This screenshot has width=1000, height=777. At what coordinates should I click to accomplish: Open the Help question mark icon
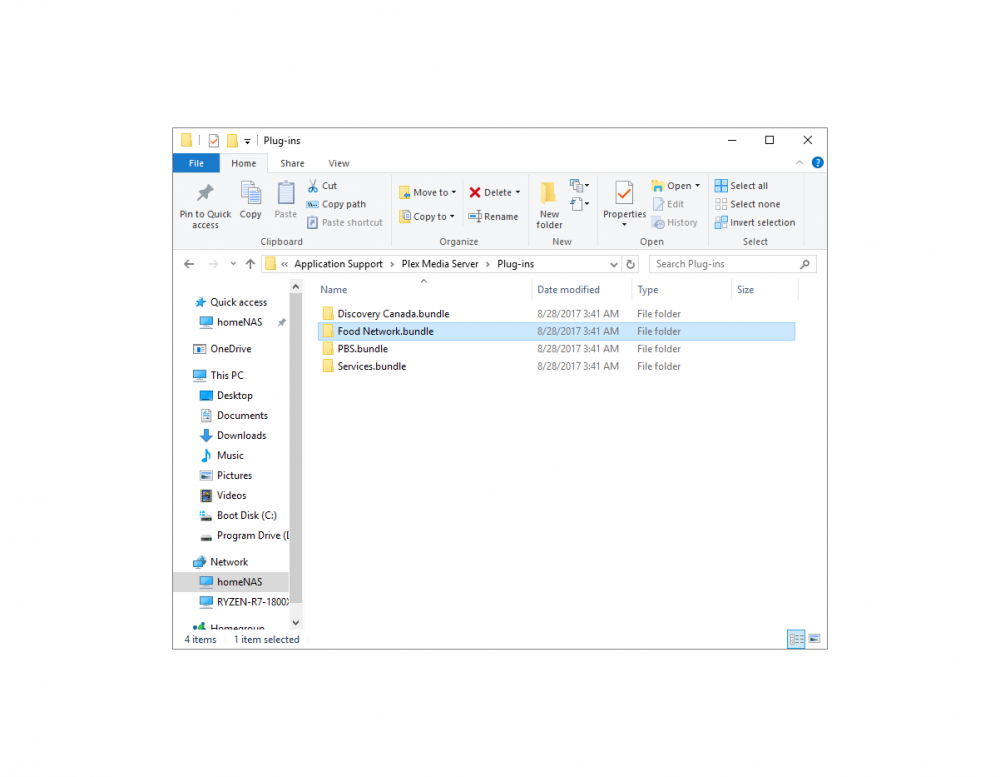pos(817,163)
